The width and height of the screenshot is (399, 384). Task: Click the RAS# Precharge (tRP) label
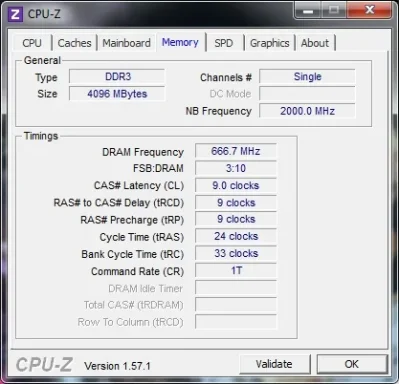(x=132, y=220)
